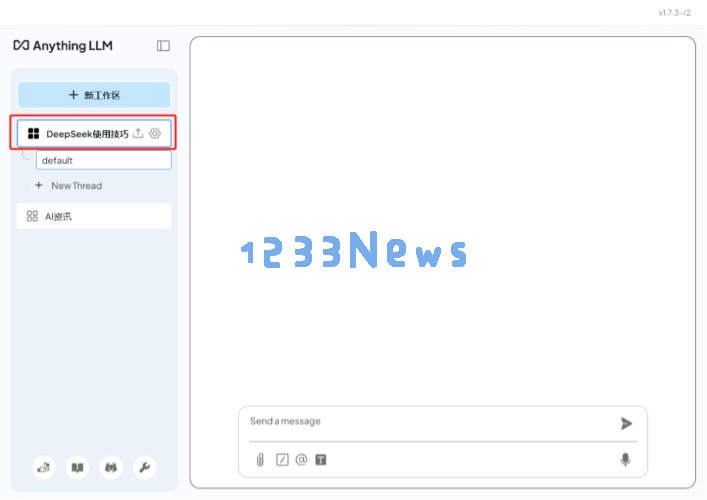Select the DeepSeek使用技巧 workspace
The image size is (707, 500).
94,133
